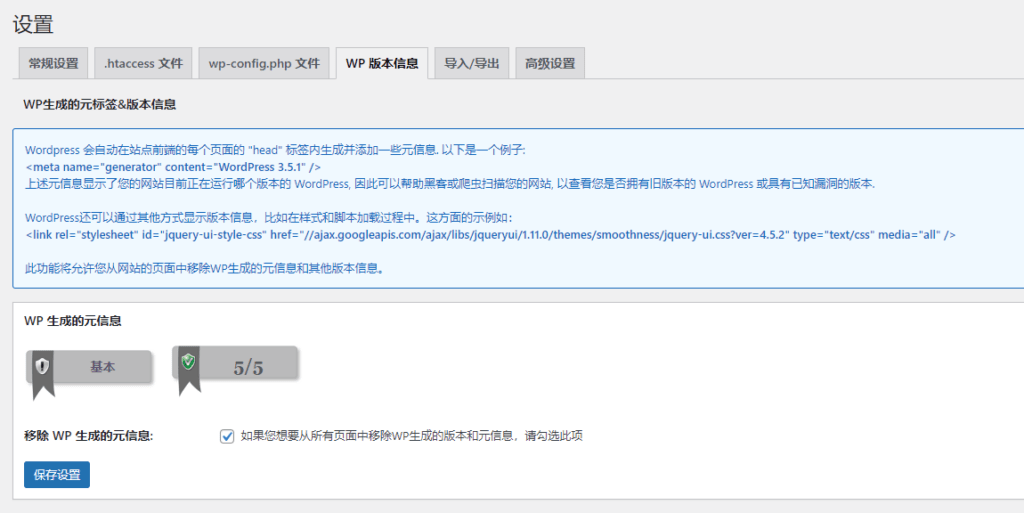This screenshot has width=1024, height=513.
Task: Click the link stylesheet jquery-ui example code
Action: click(x=490, y=234)
